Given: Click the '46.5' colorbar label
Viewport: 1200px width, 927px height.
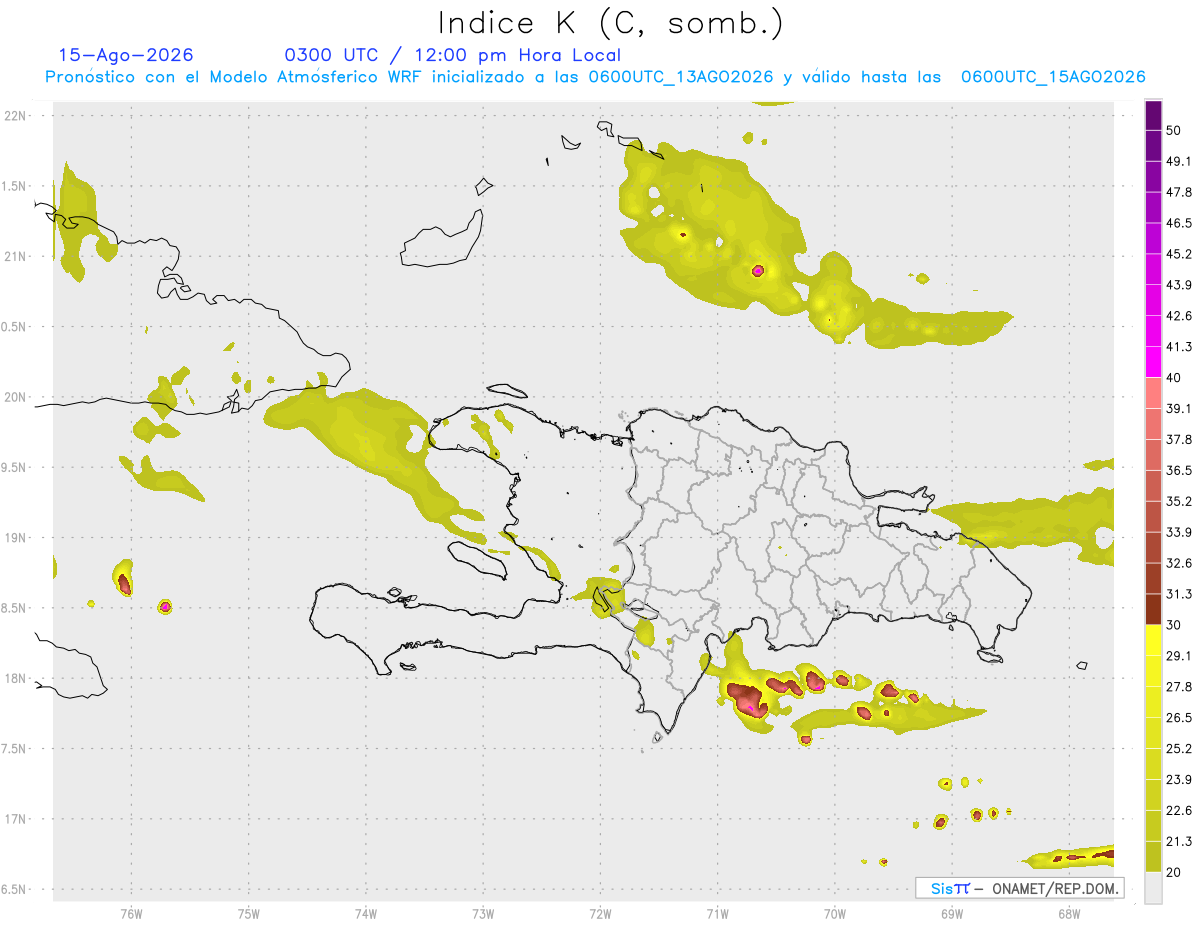Looking at the screenshot, I should [1178, 223].
